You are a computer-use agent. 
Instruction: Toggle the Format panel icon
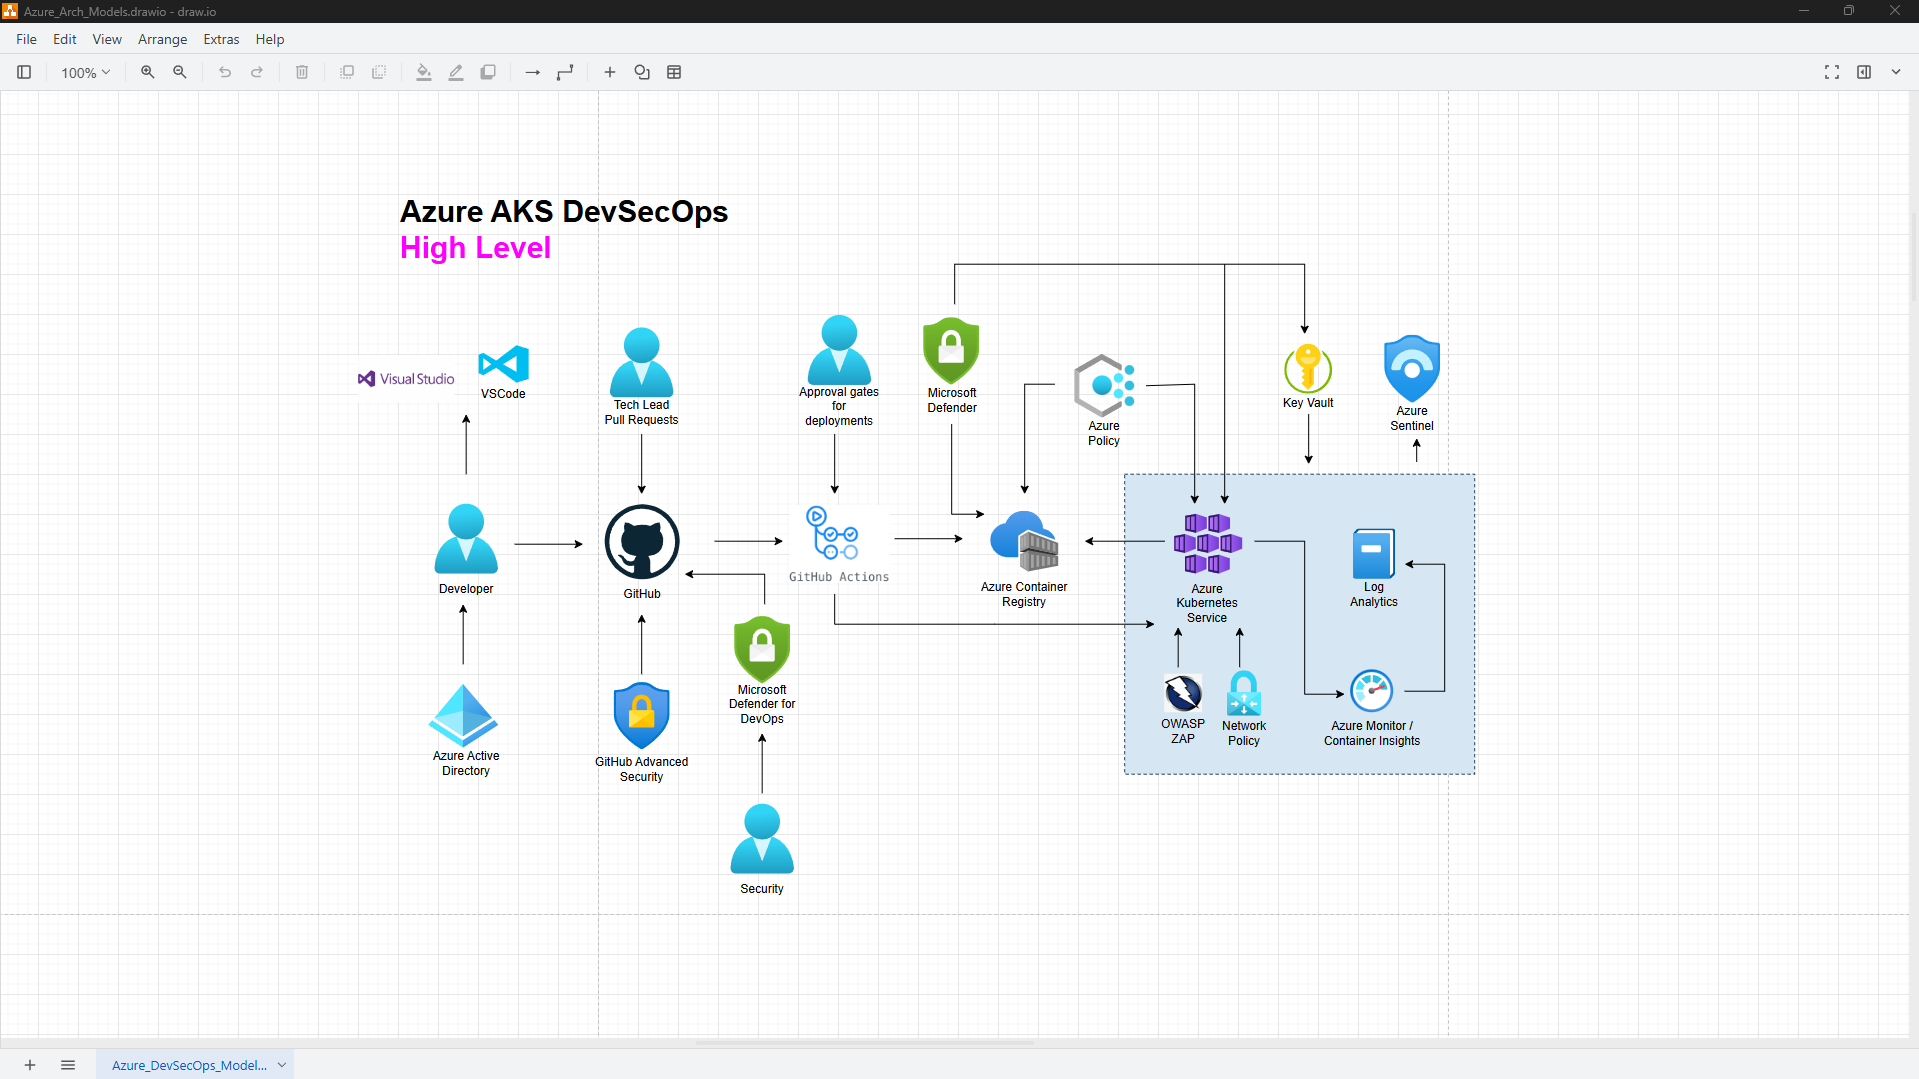1864,72
